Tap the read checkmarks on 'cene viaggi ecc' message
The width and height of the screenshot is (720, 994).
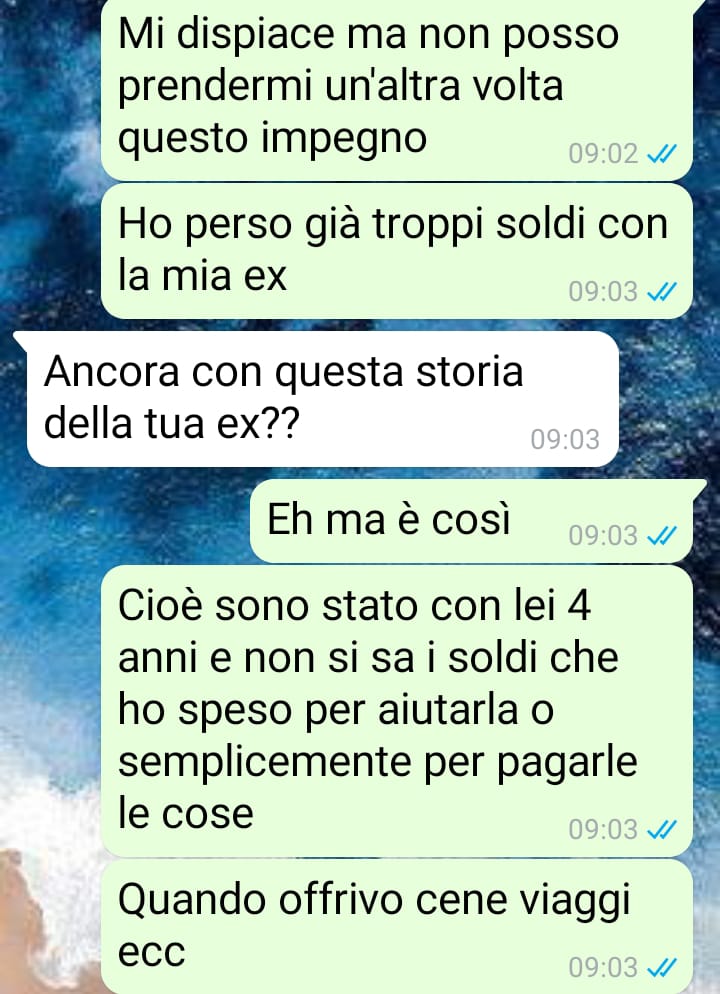(662, 967)
